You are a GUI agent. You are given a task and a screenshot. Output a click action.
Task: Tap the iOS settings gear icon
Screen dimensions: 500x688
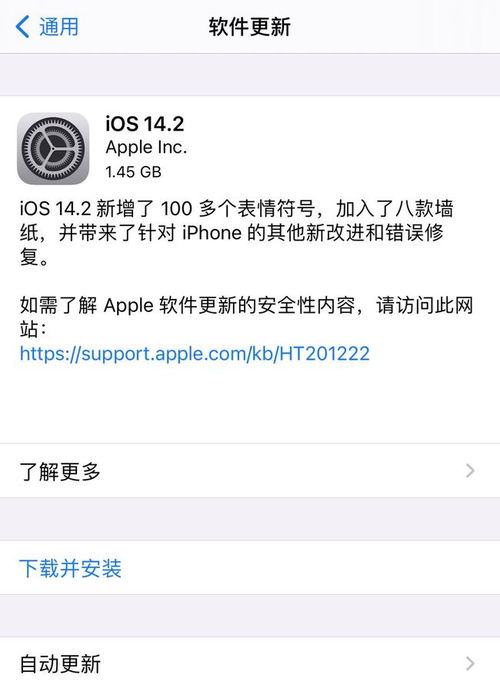(x=53, y=148)
